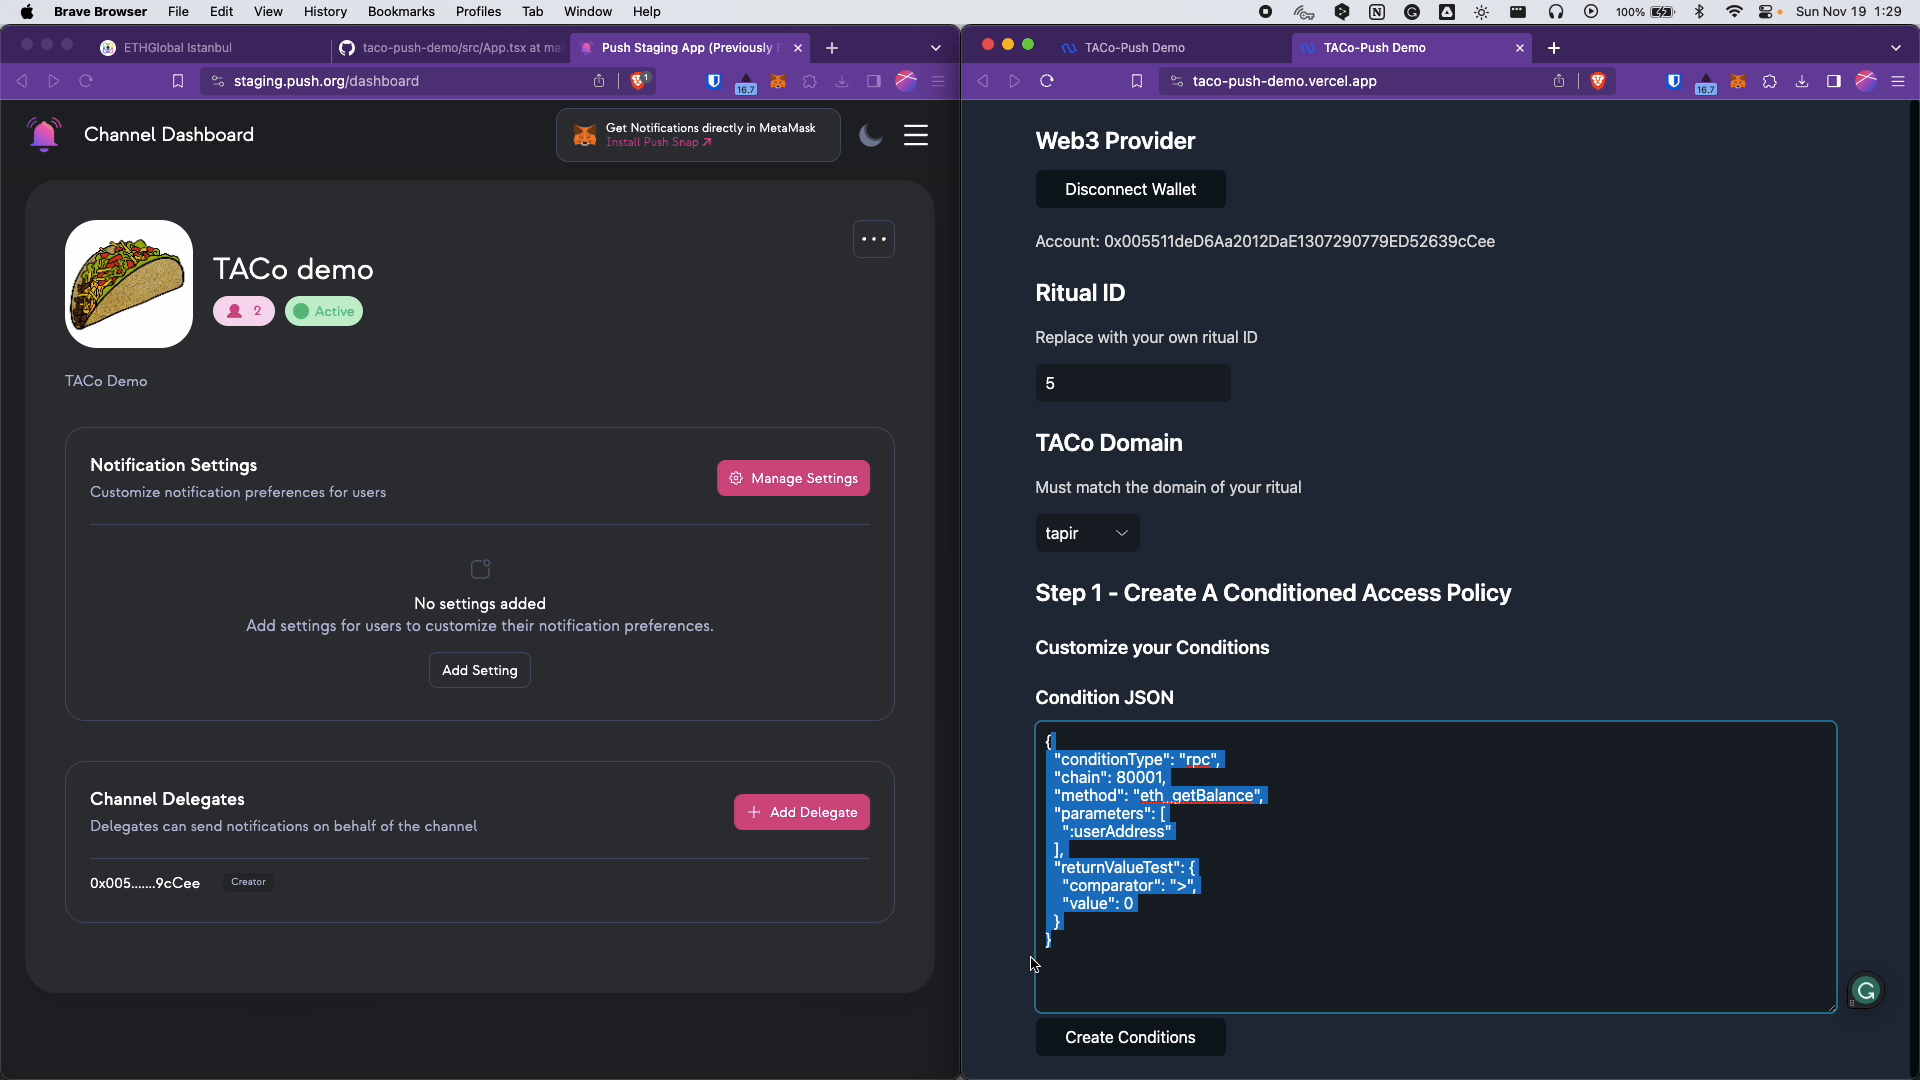Open the Profiles menu in menu bar
Viewport: 1920px width, 1080px height.
pyautogui.click(x=478, y=11)
